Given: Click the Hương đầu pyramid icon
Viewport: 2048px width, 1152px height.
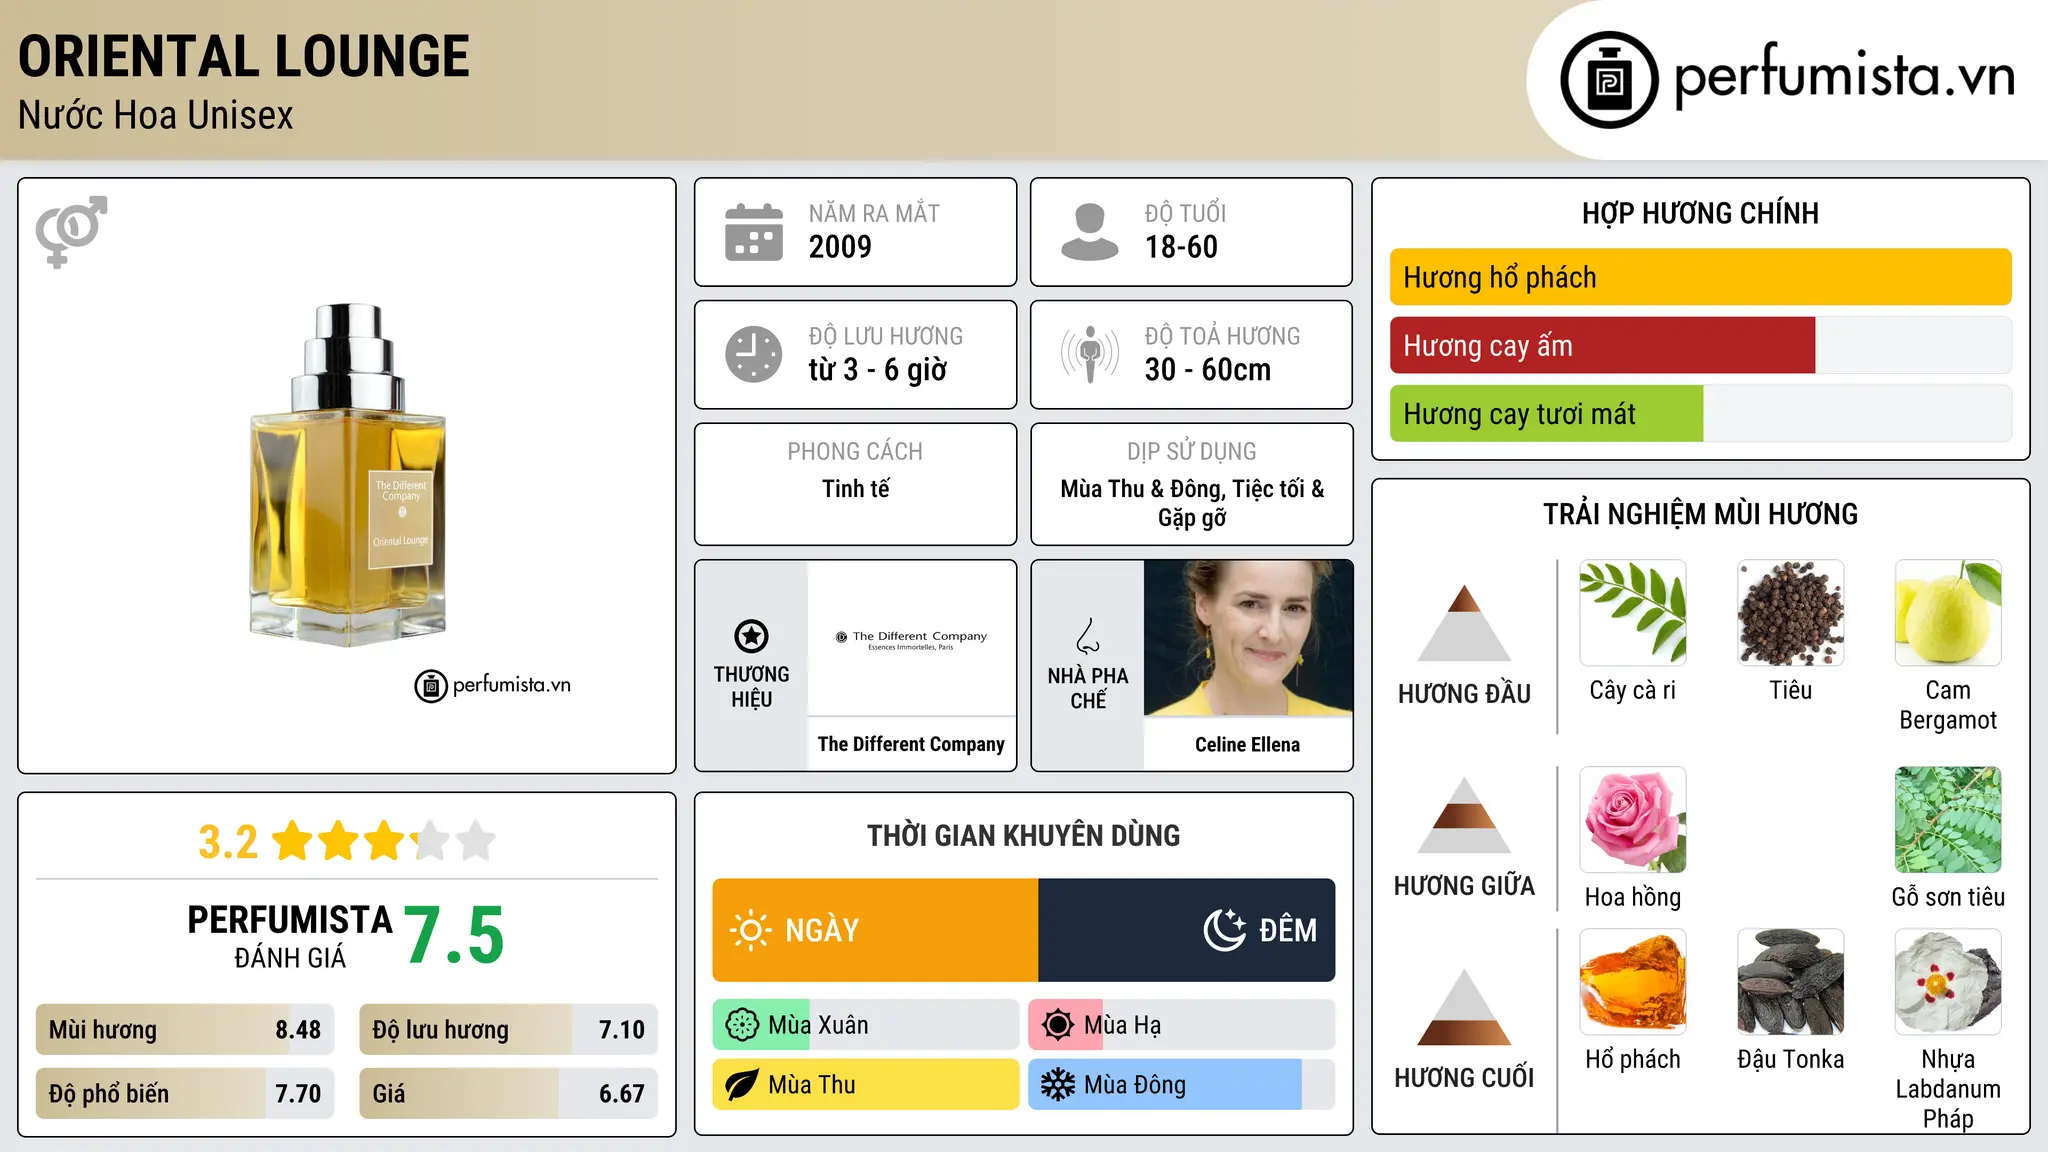Looking at the screenshot, I should tap(1464, 623).
